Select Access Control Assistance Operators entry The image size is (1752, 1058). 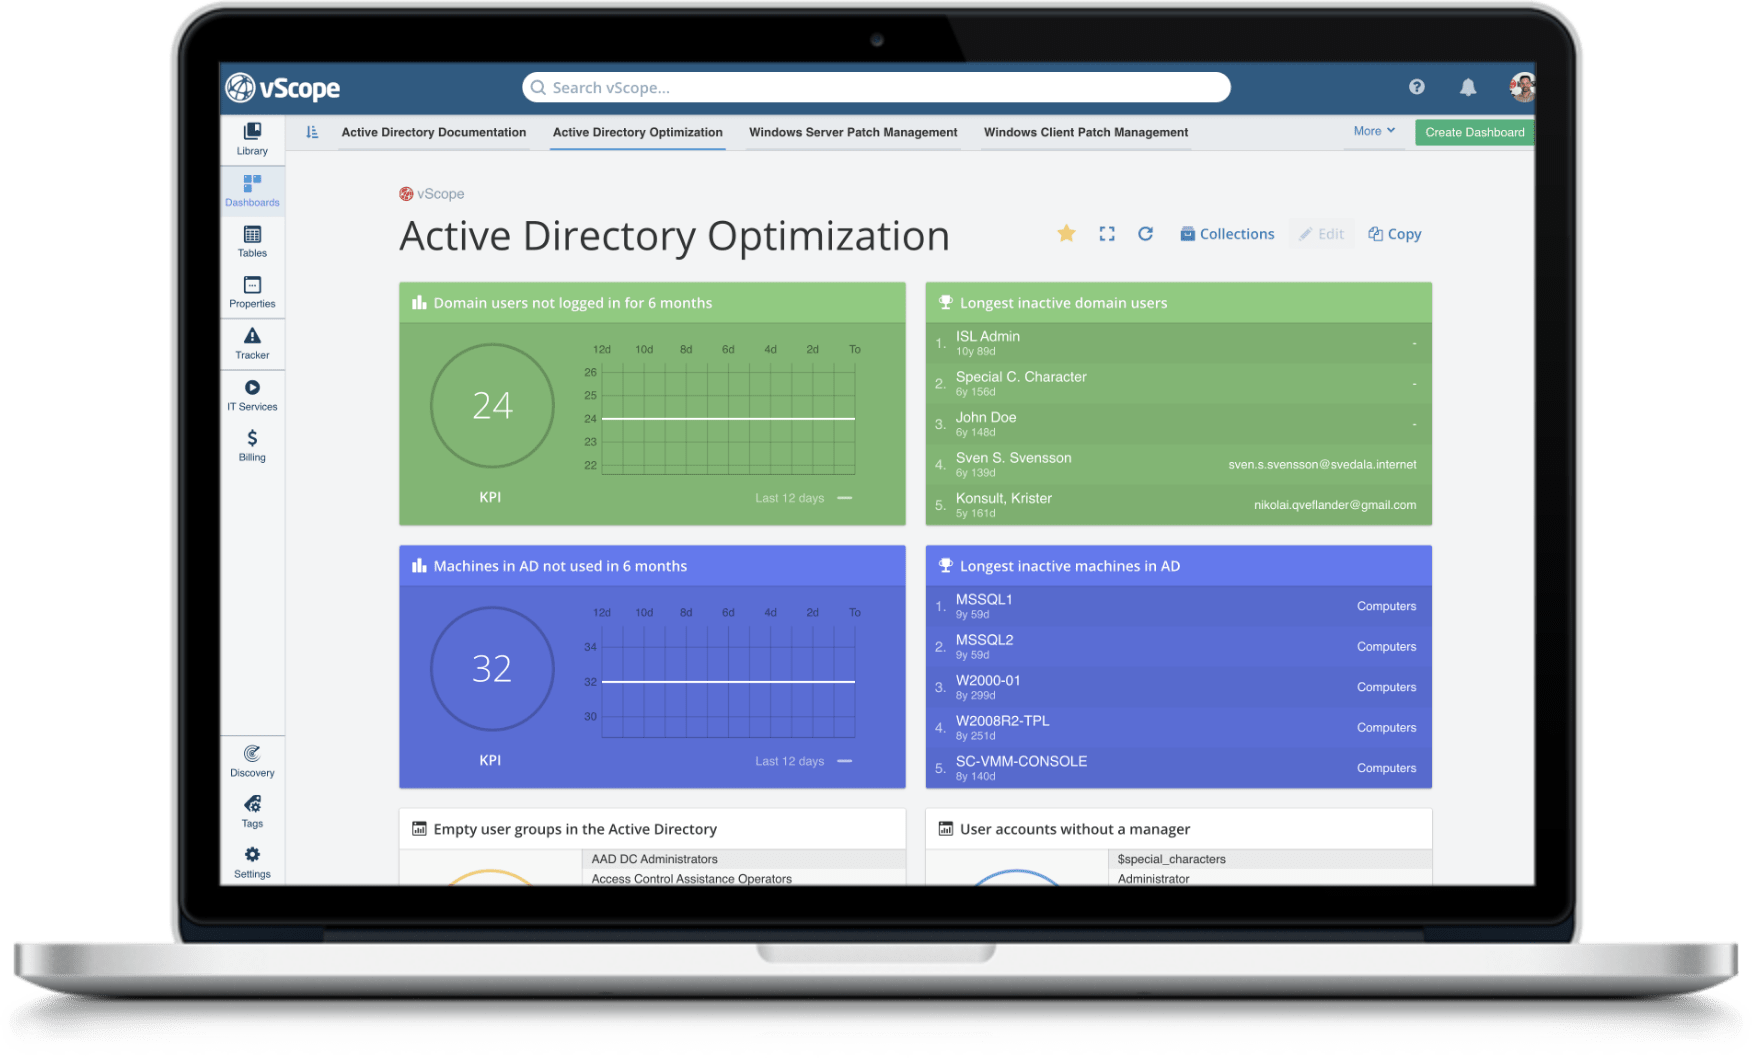point(743,878)
